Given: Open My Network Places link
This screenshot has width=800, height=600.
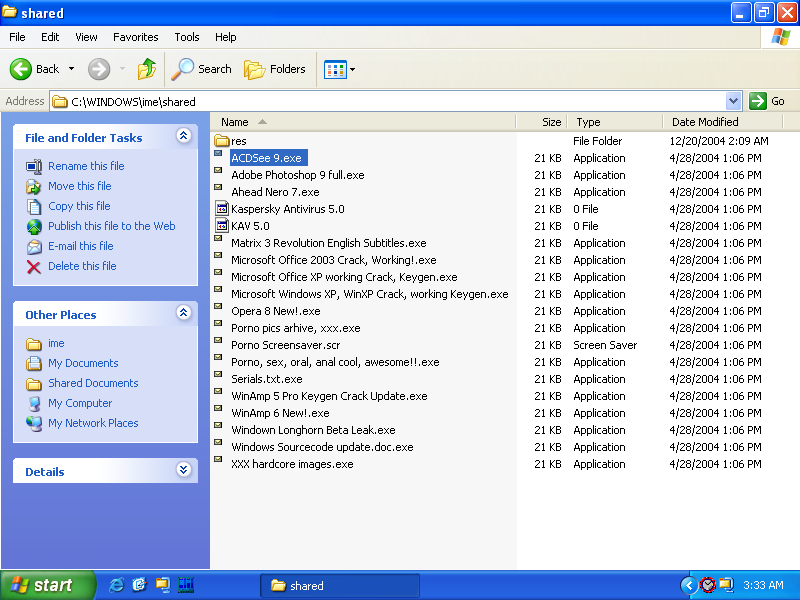Looking at the screenshot, I should [93, 423].
